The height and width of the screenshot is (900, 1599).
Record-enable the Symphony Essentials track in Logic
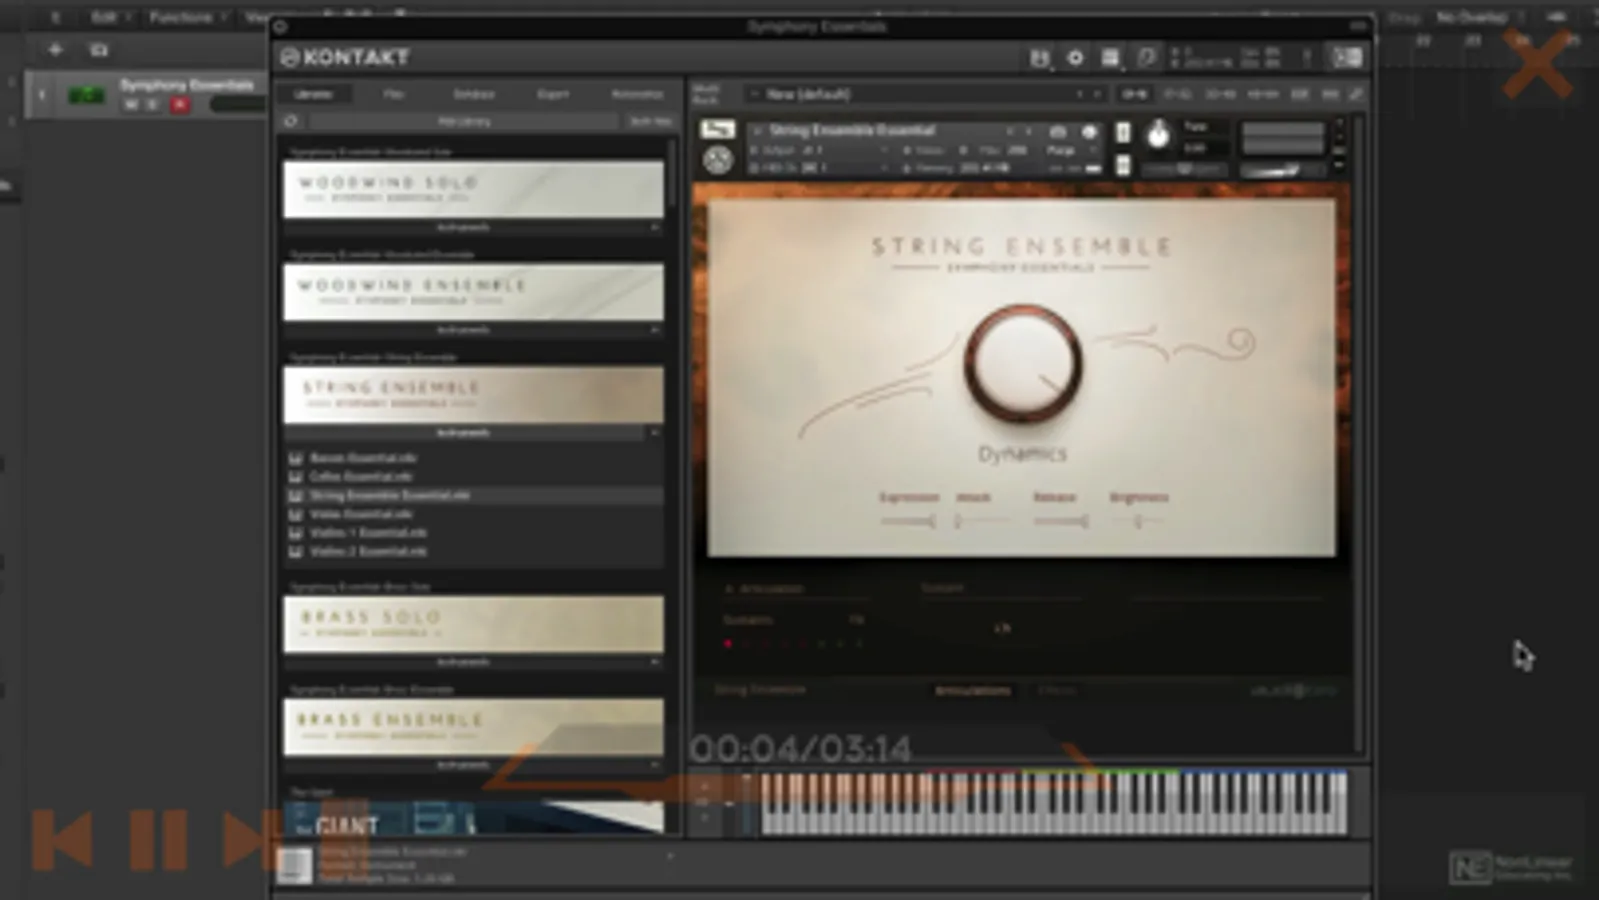(180, 104)
